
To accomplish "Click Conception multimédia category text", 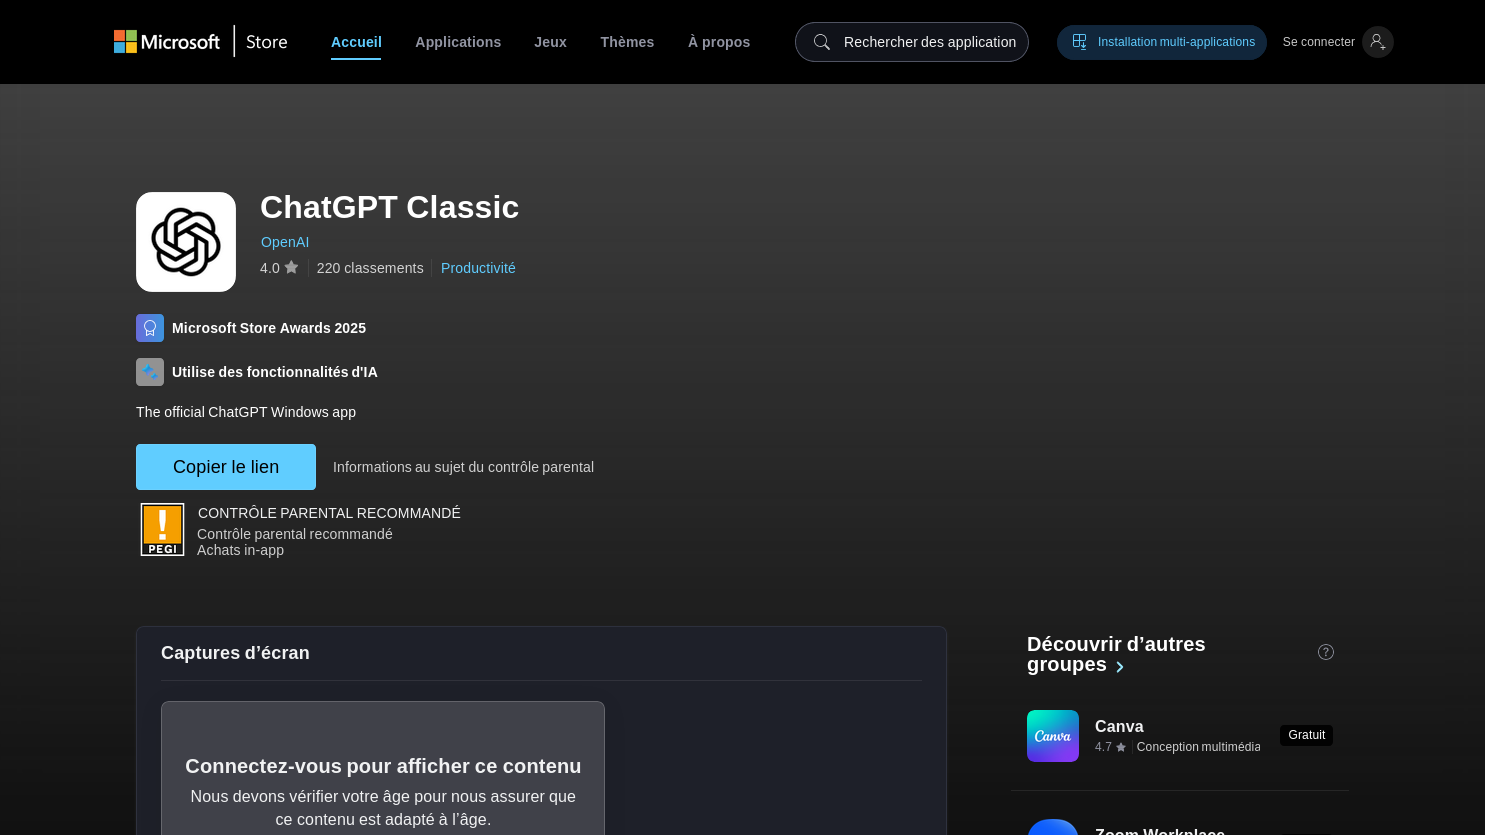I will 1198,747.
